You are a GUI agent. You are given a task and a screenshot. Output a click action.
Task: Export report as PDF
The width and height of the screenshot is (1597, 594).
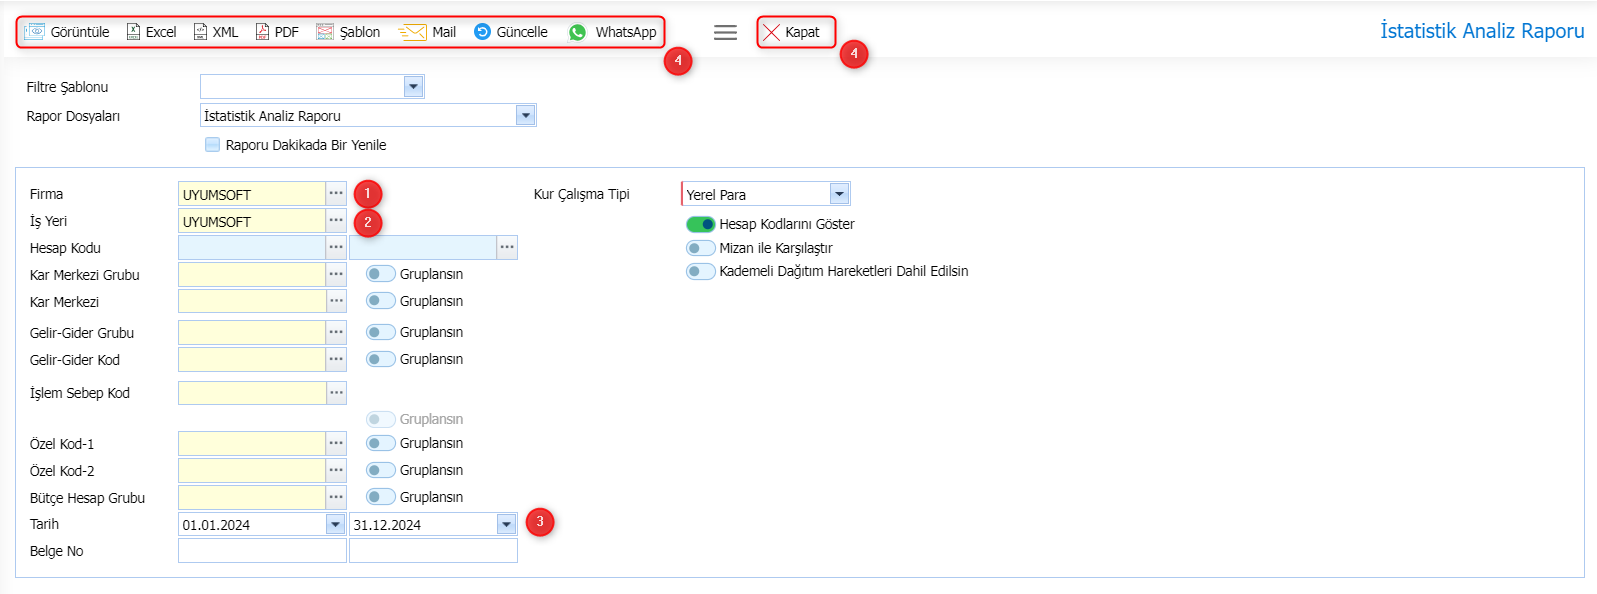pos(277,32)
